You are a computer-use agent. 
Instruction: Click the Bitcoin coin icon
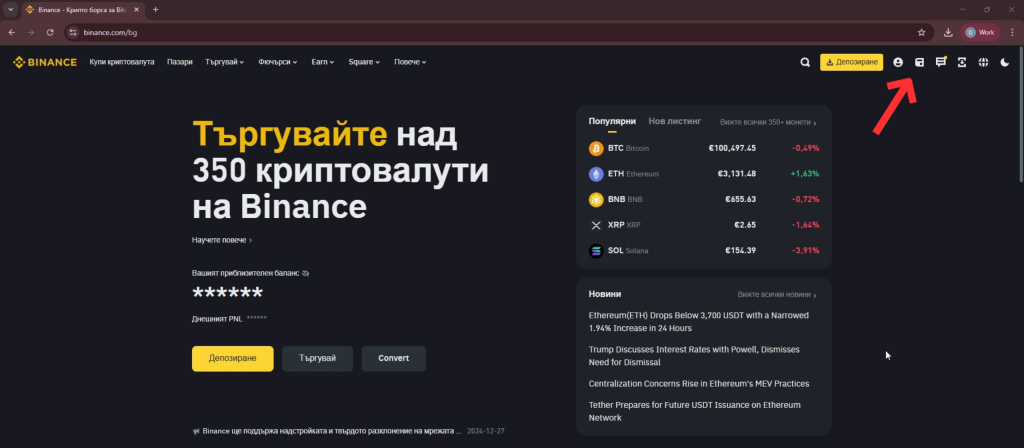[596, 148]
